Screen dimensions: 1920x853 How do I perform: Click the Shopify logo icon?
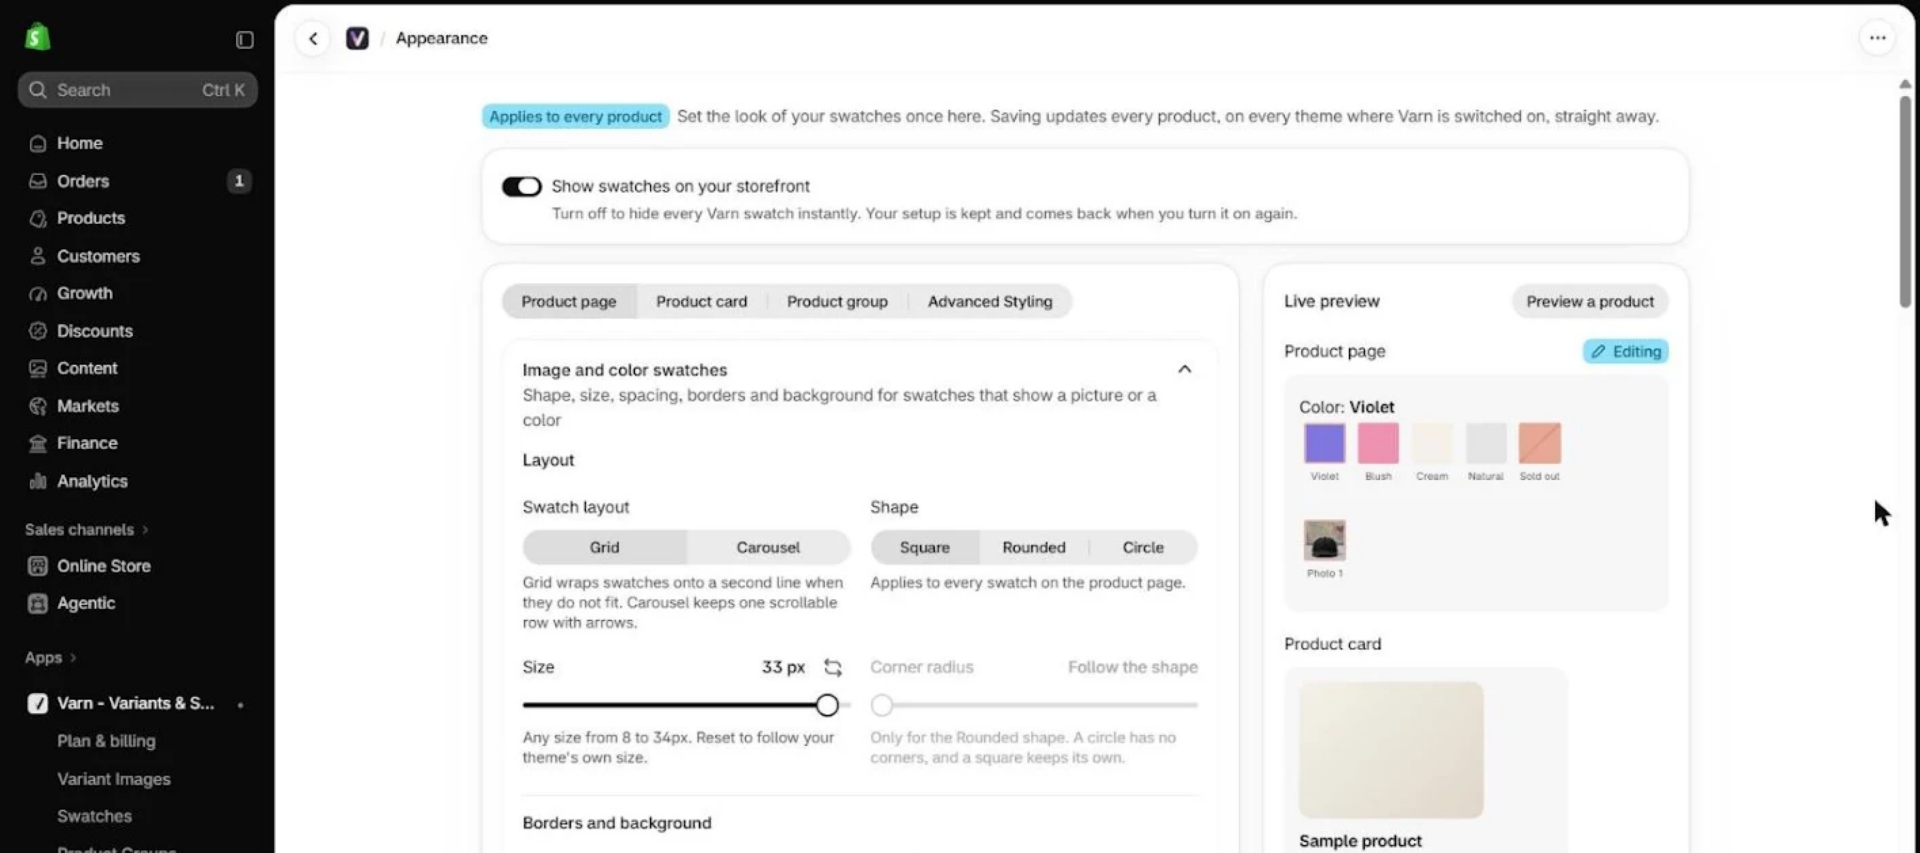(x=38, y=37)
